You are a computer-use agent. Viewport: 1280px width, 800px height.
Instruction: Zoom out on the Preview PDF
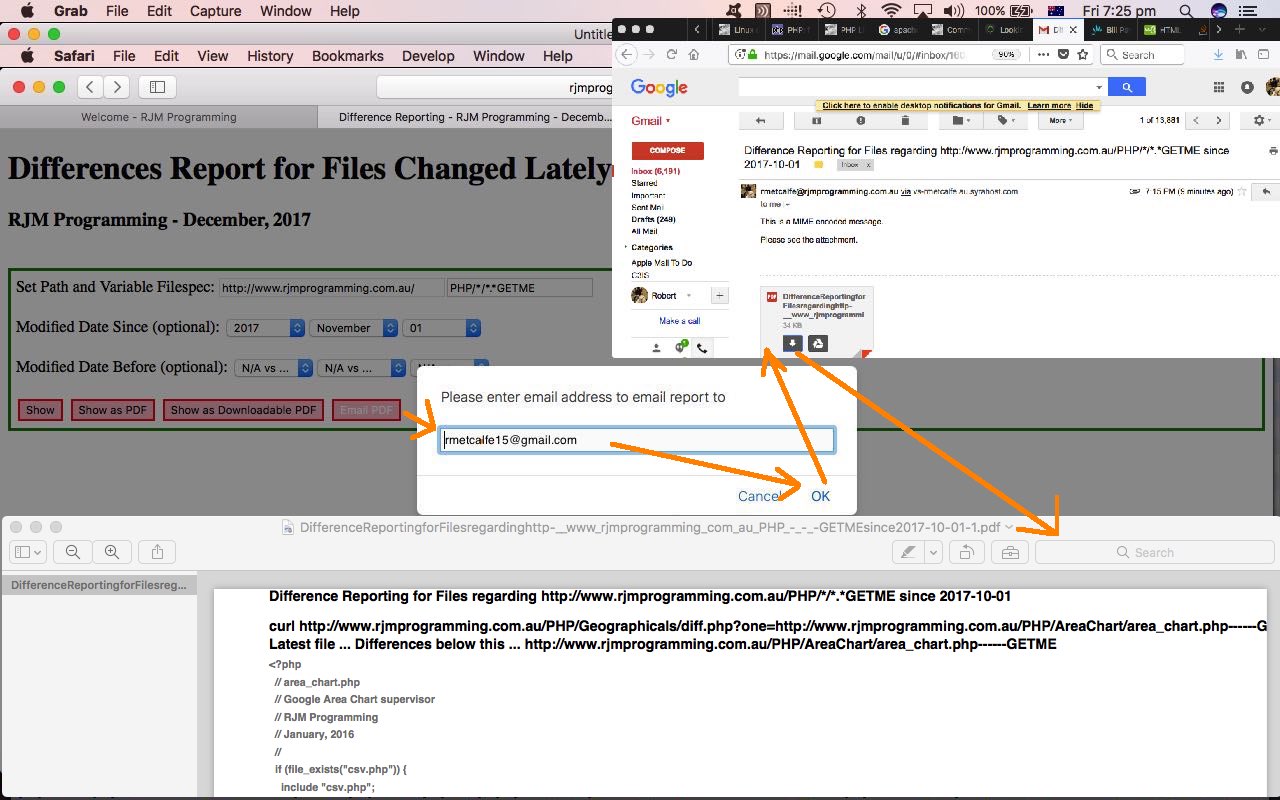pyautogui.click(x=73, y=552)
